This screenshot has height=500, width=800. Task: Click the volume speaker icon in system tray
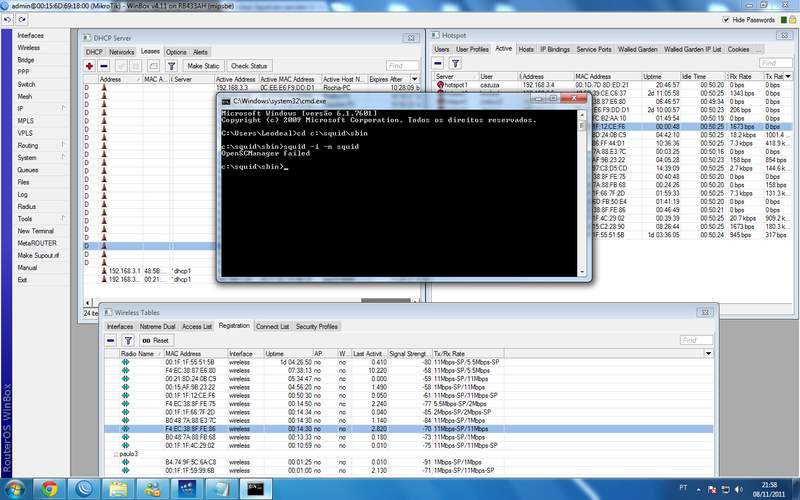point(738,489)
